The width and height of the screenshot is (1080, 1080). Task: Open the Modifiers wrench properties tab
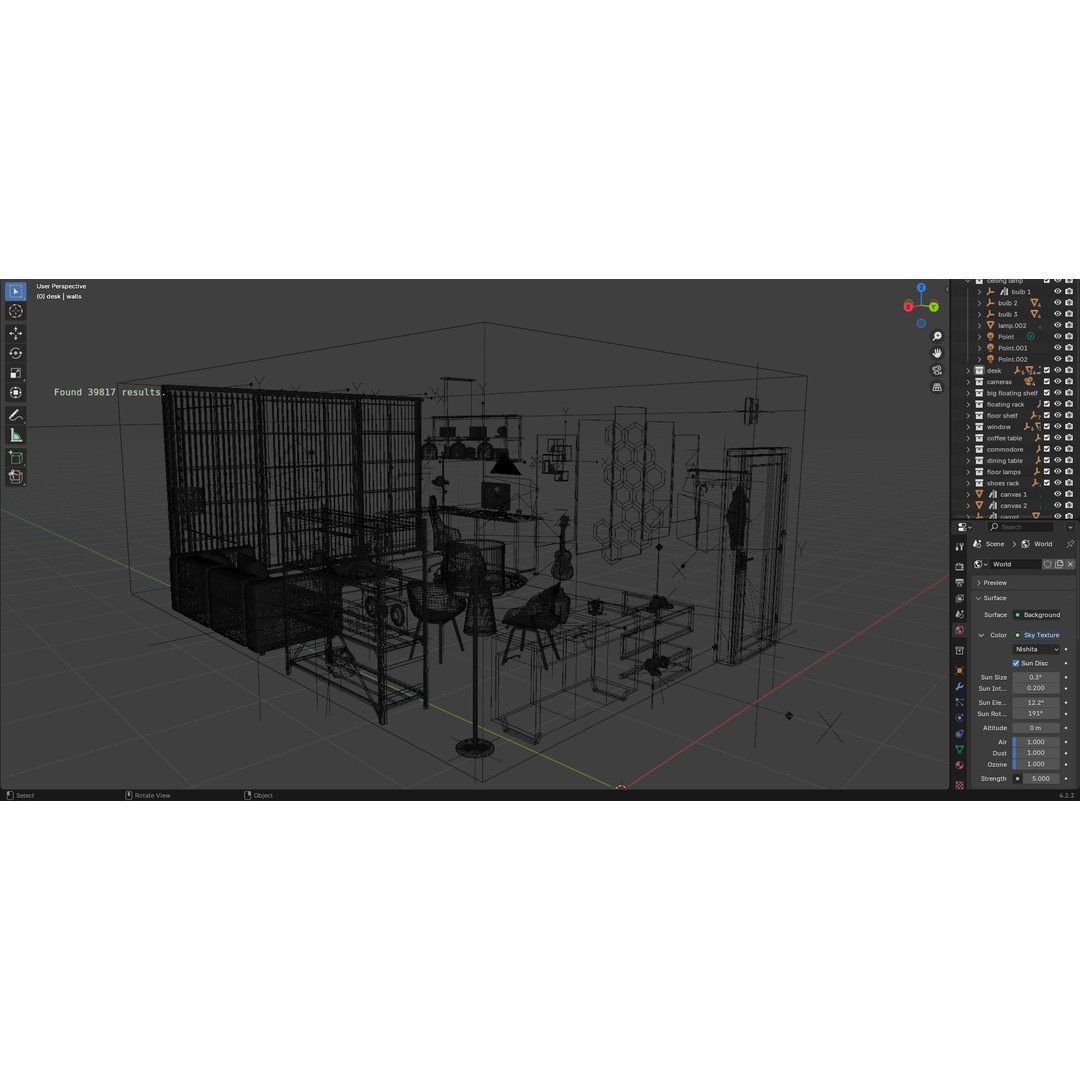(x=959, y=686)
